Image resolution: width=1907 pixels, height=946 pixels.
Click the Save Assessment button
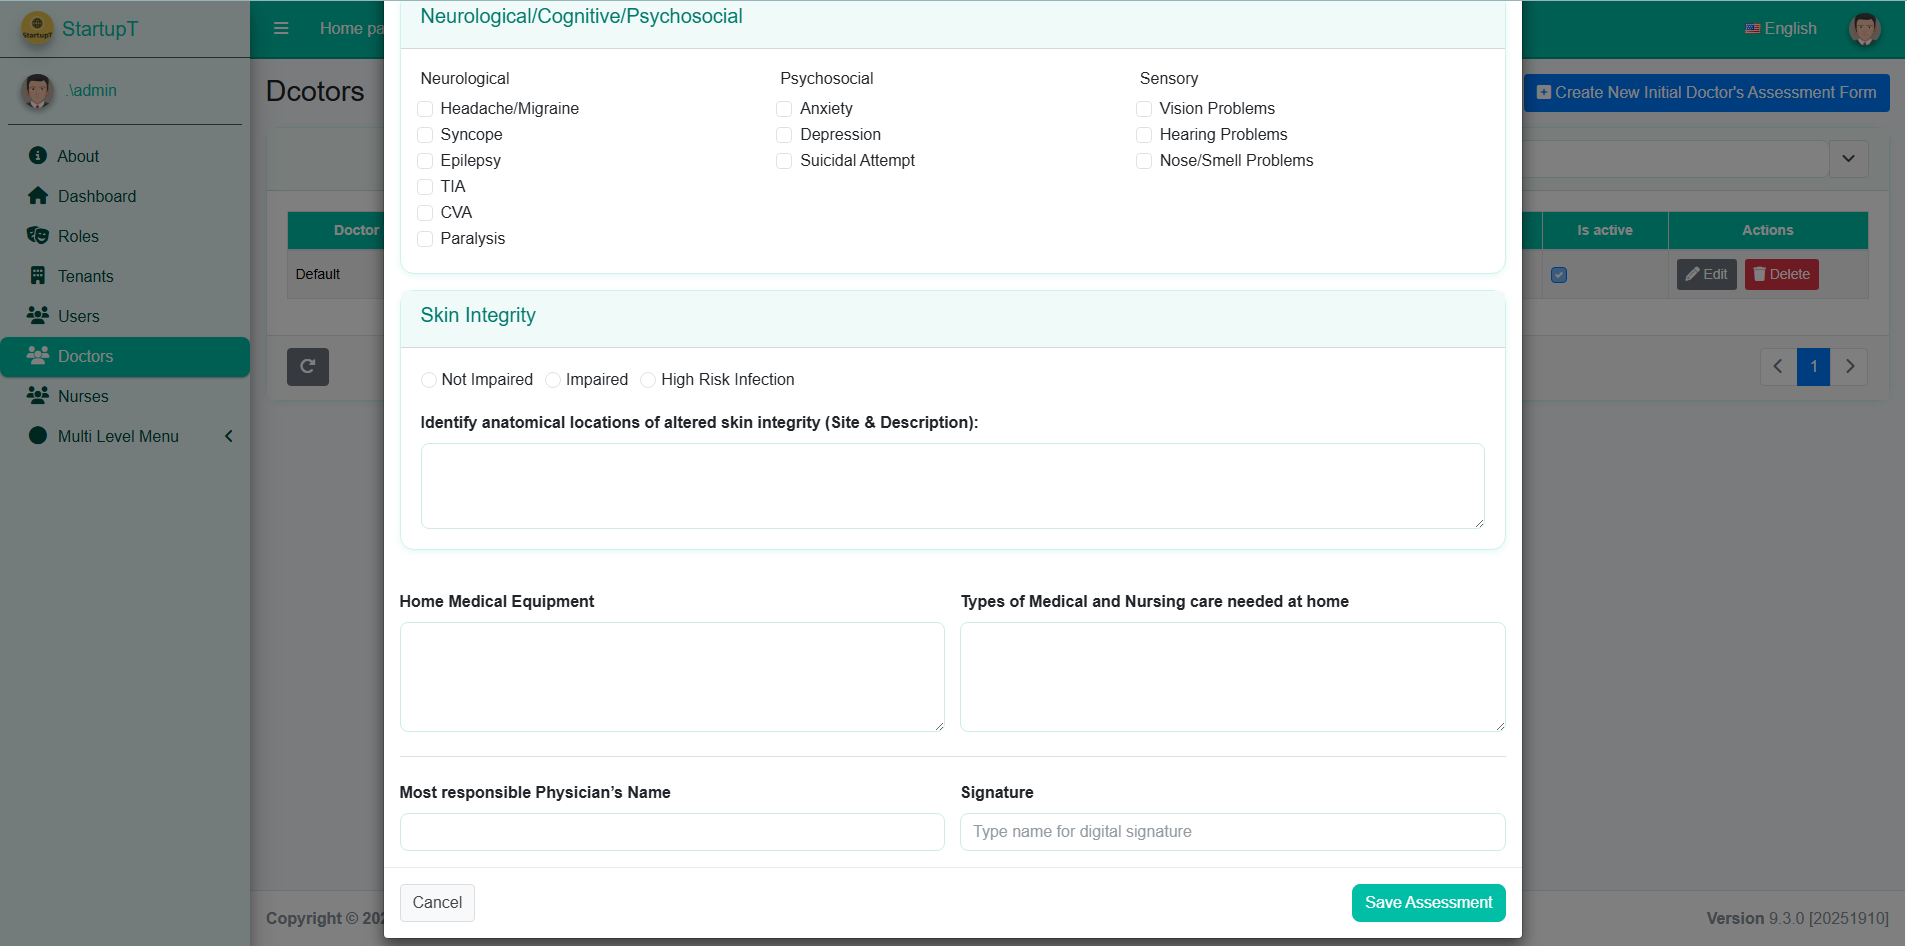(1428, 902)
